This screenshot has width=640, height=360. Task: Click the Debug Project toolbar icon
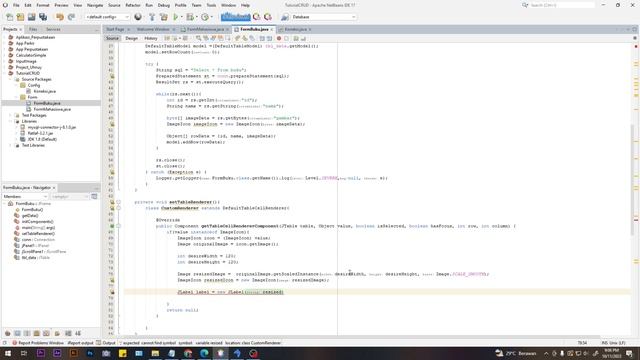point(190,17)
